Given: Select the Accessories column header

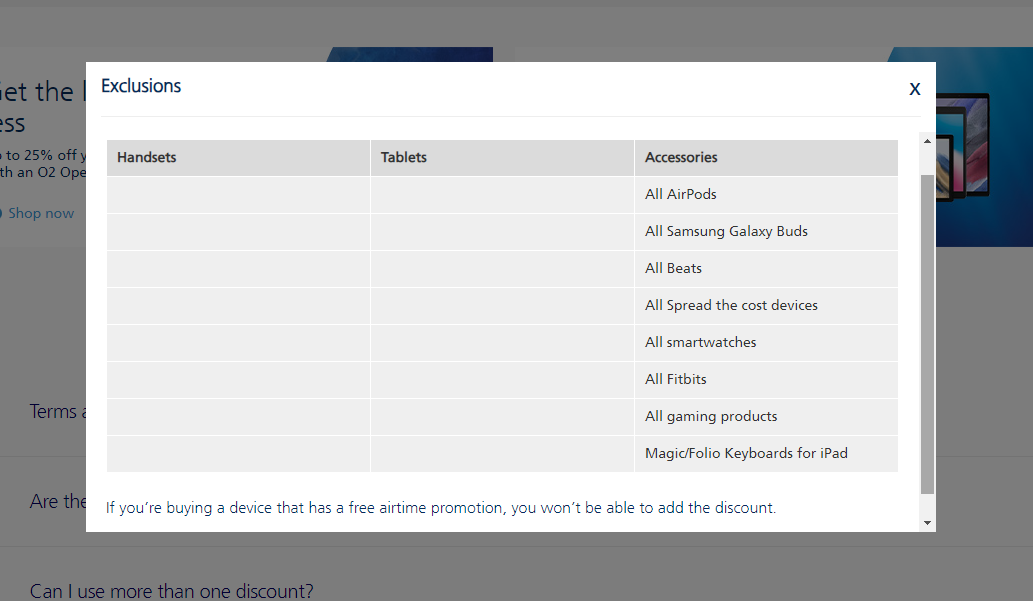Looking at the screenshot, I should coord(681,158).
